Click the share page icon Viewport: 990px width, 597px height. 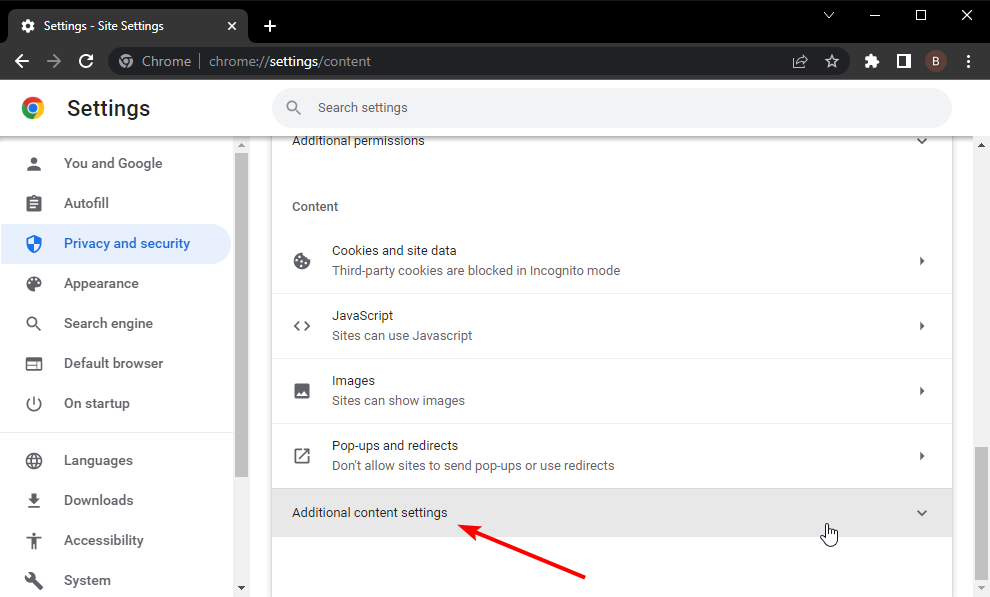pyautogui.click(x=800, y=61)
